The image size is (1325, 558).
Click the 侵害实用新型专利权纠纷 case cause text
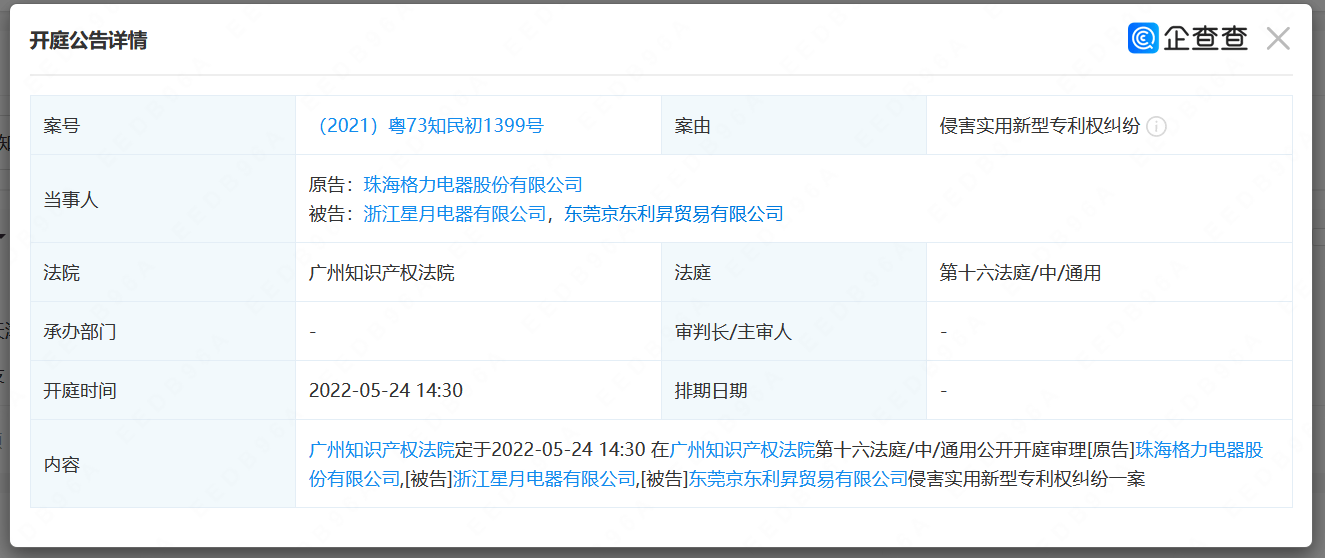click(x=1040, y=126)
